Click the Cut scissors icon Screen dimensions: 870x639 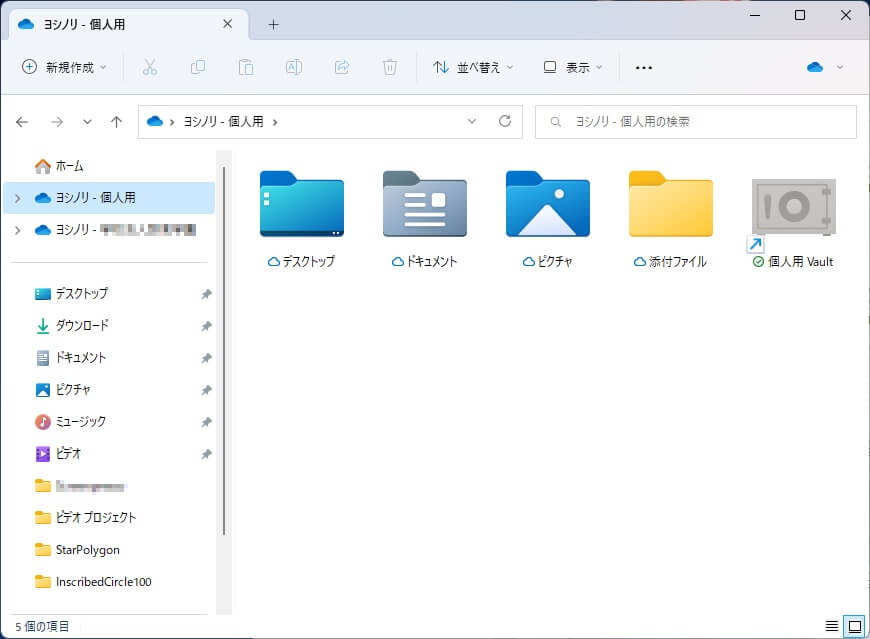tap(149, 67)
